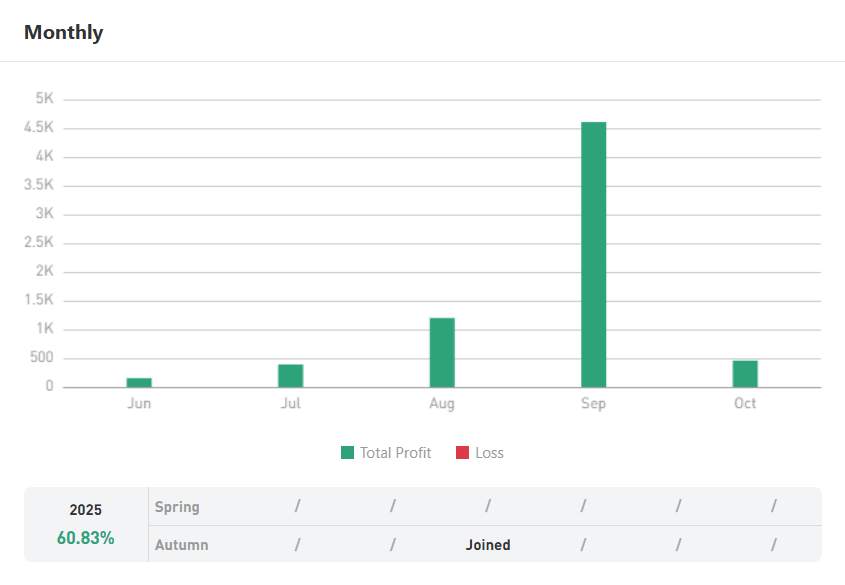Click the Jun x-axis label
The width and height of the screenshot is (845, 585).
pos(139,404)
